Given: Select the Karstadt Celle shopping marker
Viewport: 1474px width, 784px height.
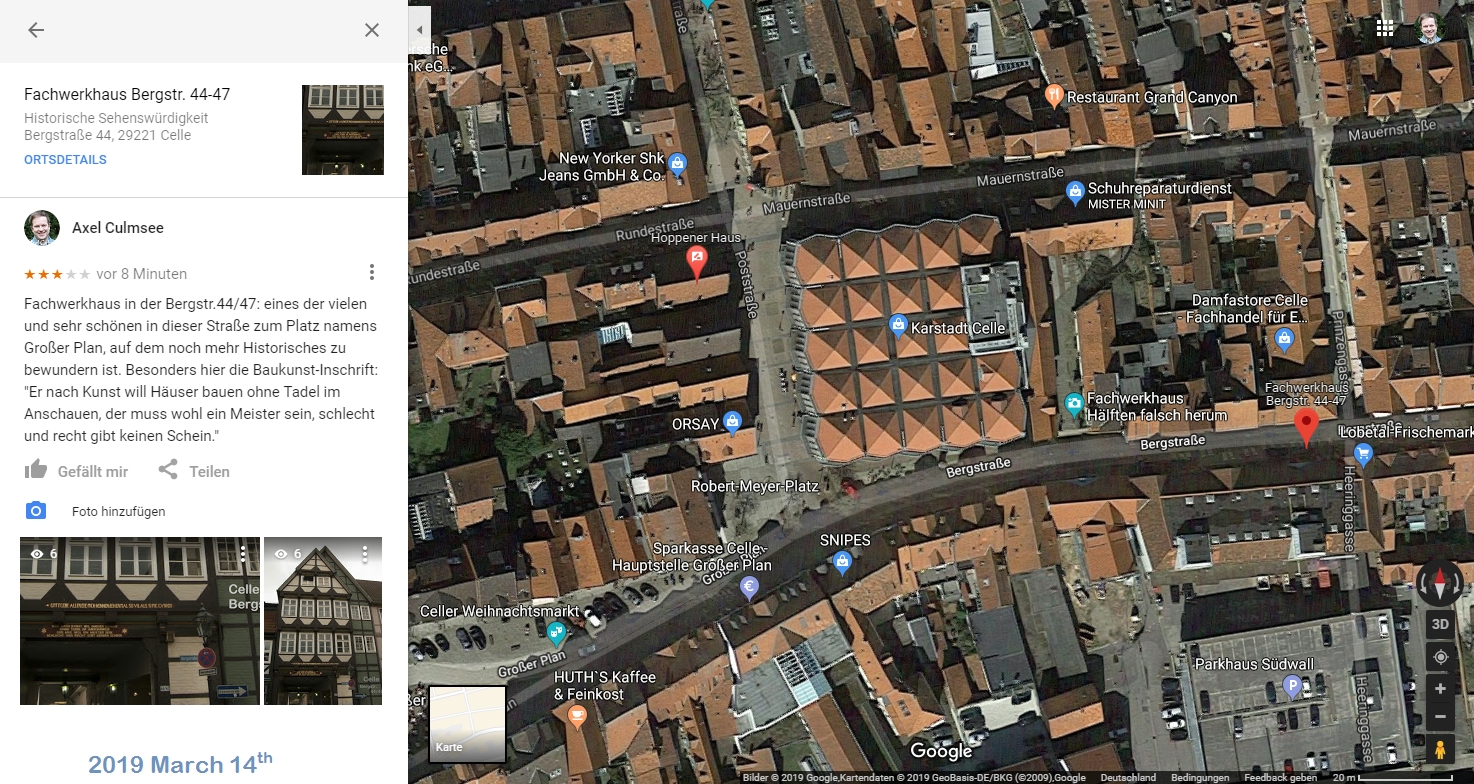Looking at the screenshot, I should 898,326.
